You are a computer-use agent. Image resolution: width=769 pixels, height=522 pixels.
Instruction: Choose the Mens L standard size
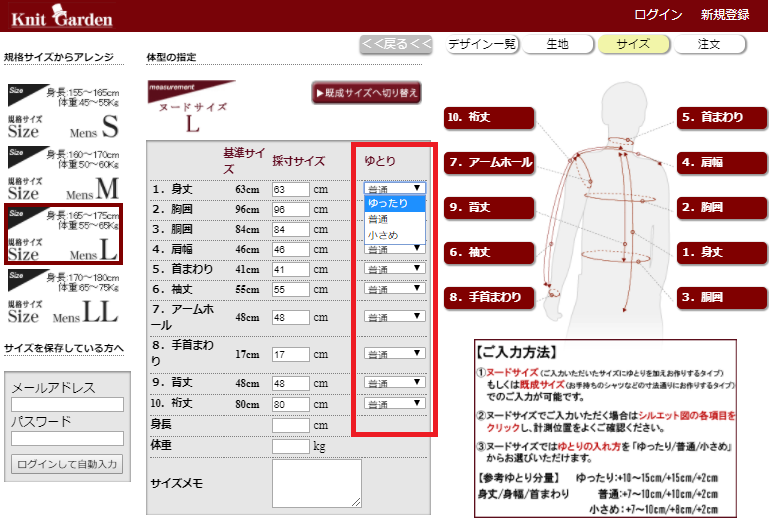coord(63,234)
